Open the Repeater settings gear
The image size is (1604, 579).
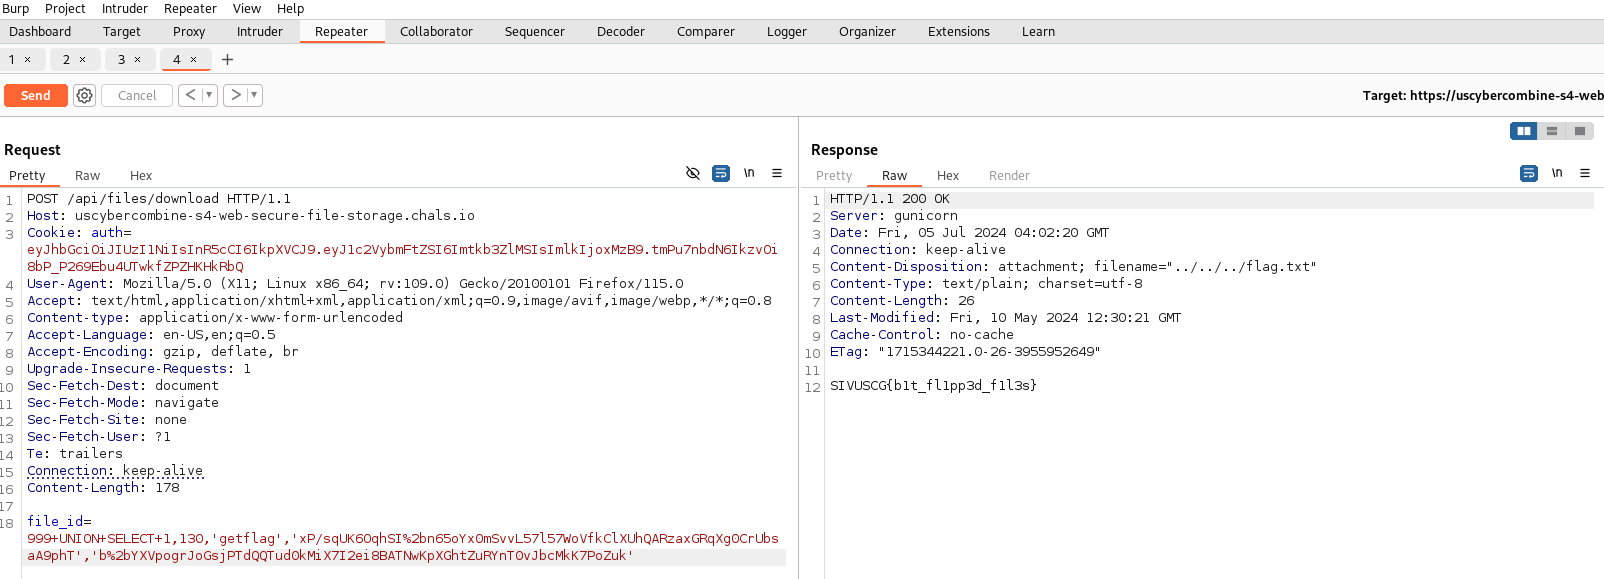(x=85, y=95)
